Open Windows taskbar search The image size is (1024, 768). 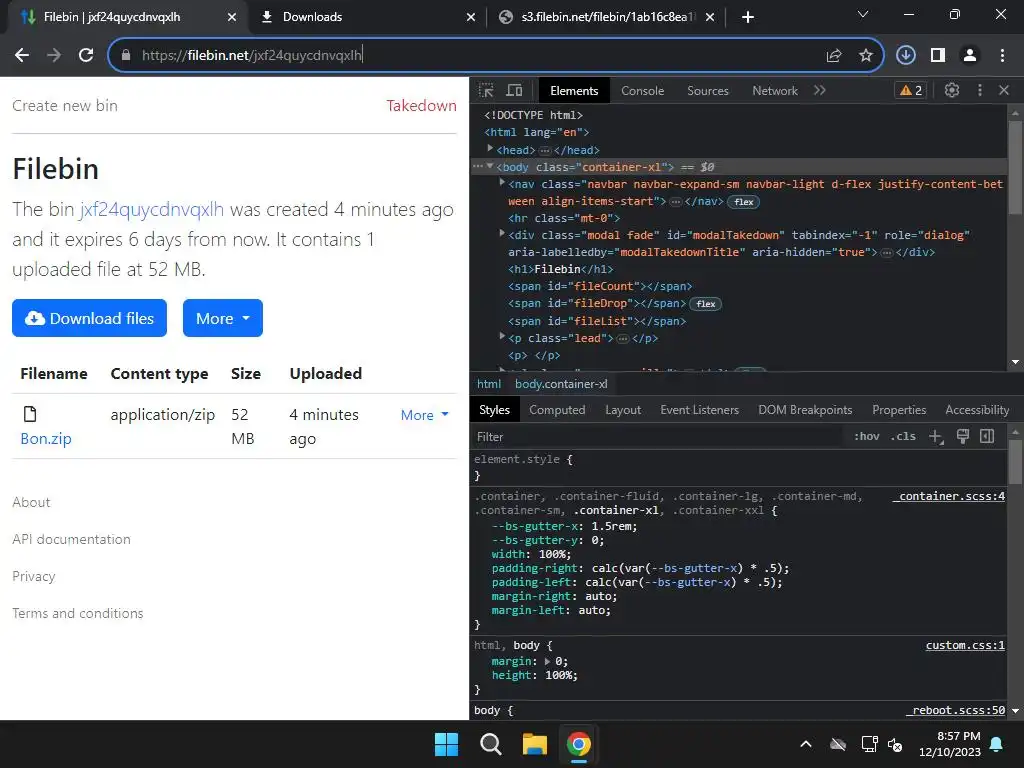[x=490, y=744]
